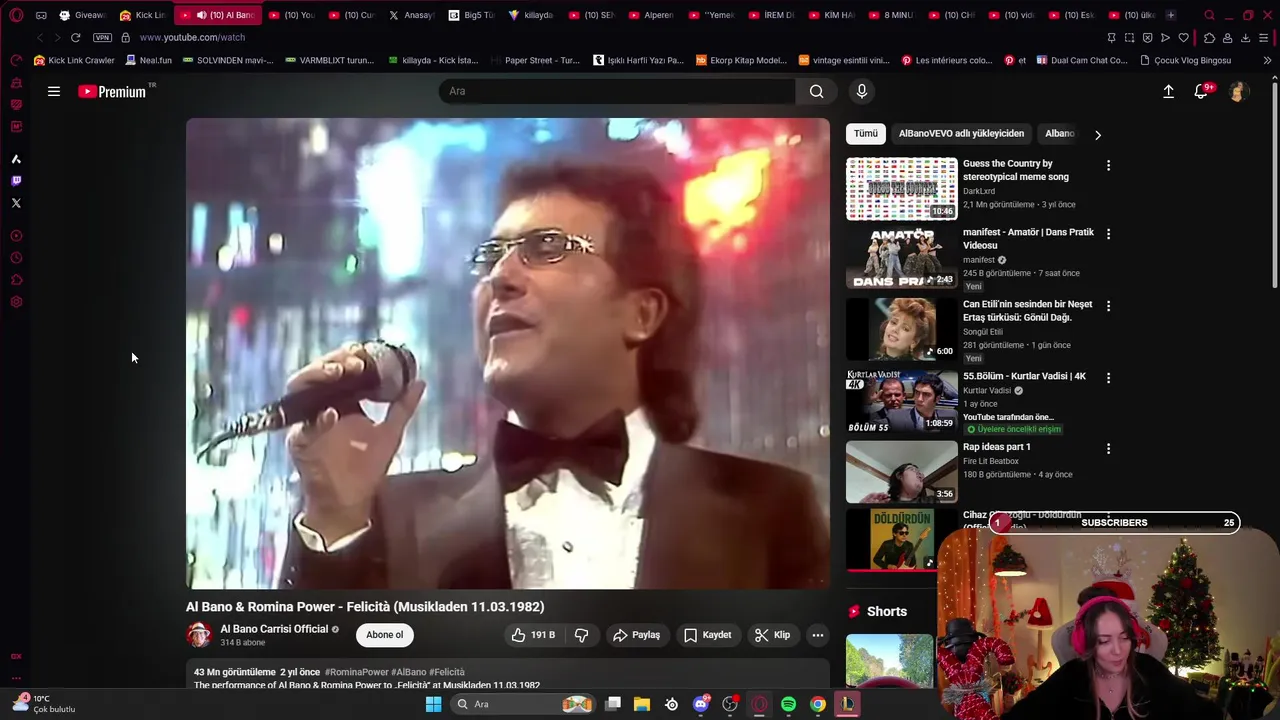The image size is (1280, 720).
Task: Click the Klip clip button
Action: 772,635
